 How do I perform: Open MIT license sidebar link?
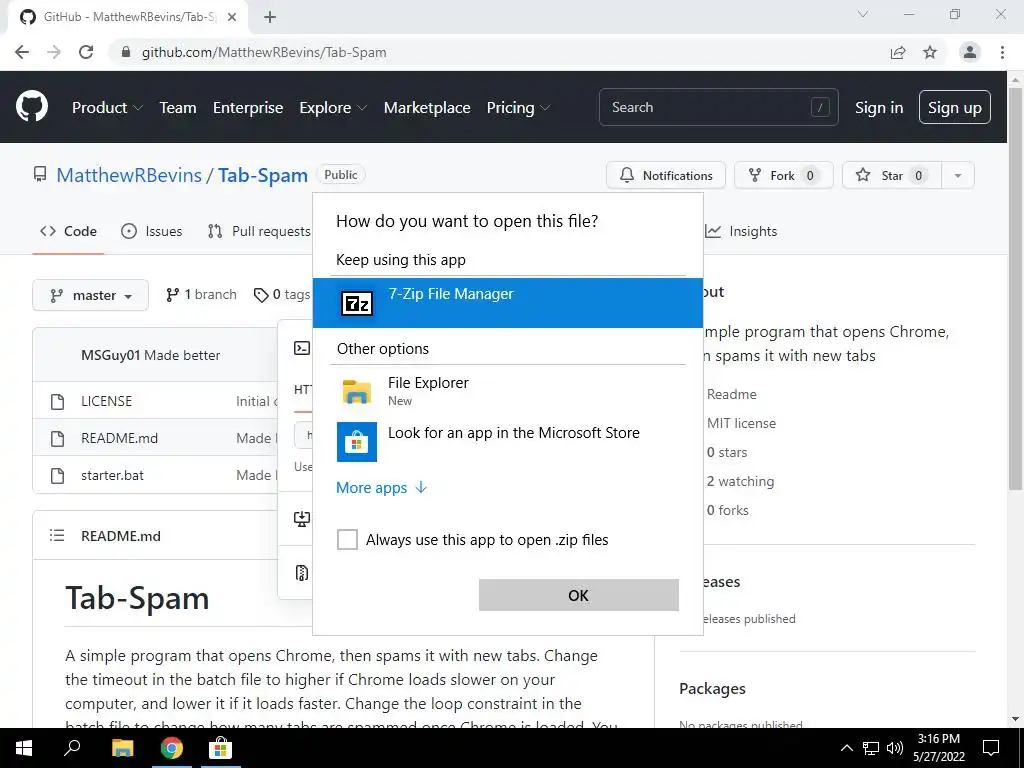coord(741,423)
